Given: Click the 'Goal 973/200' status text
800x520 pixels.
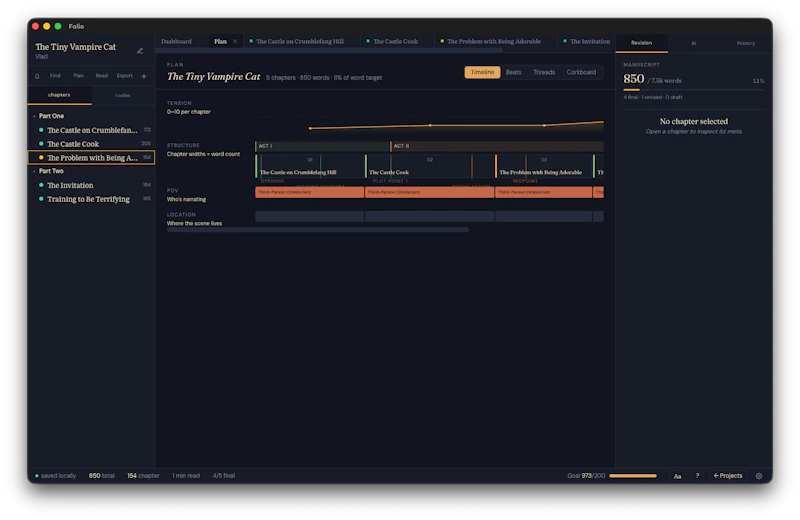Looking at the screenshot, I should (x=586, y=476).
